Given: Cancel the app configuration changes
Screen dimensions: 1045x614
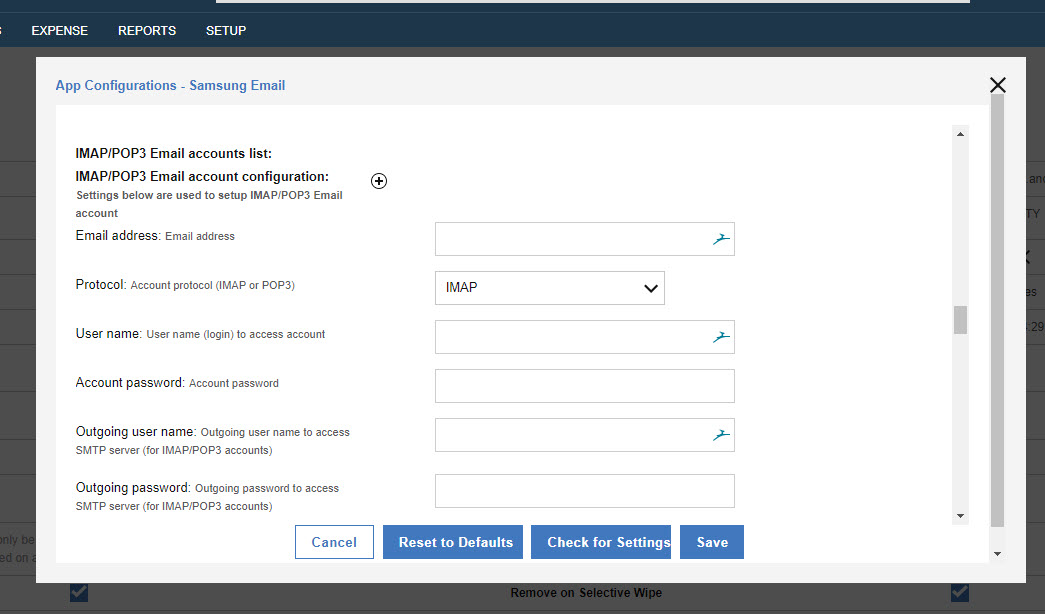Looking at the screenshot, I should point(334,541).
